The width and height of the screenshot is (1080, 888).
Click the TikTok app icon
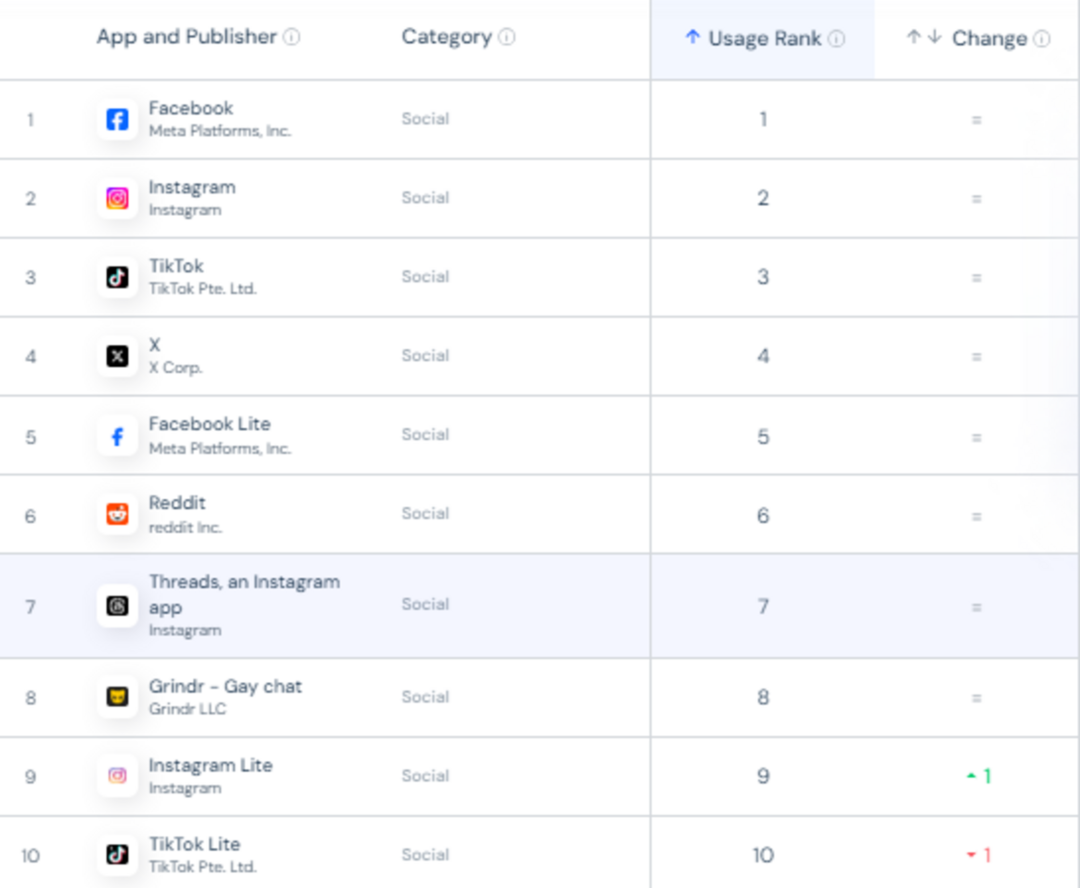[x=117, y=278]
